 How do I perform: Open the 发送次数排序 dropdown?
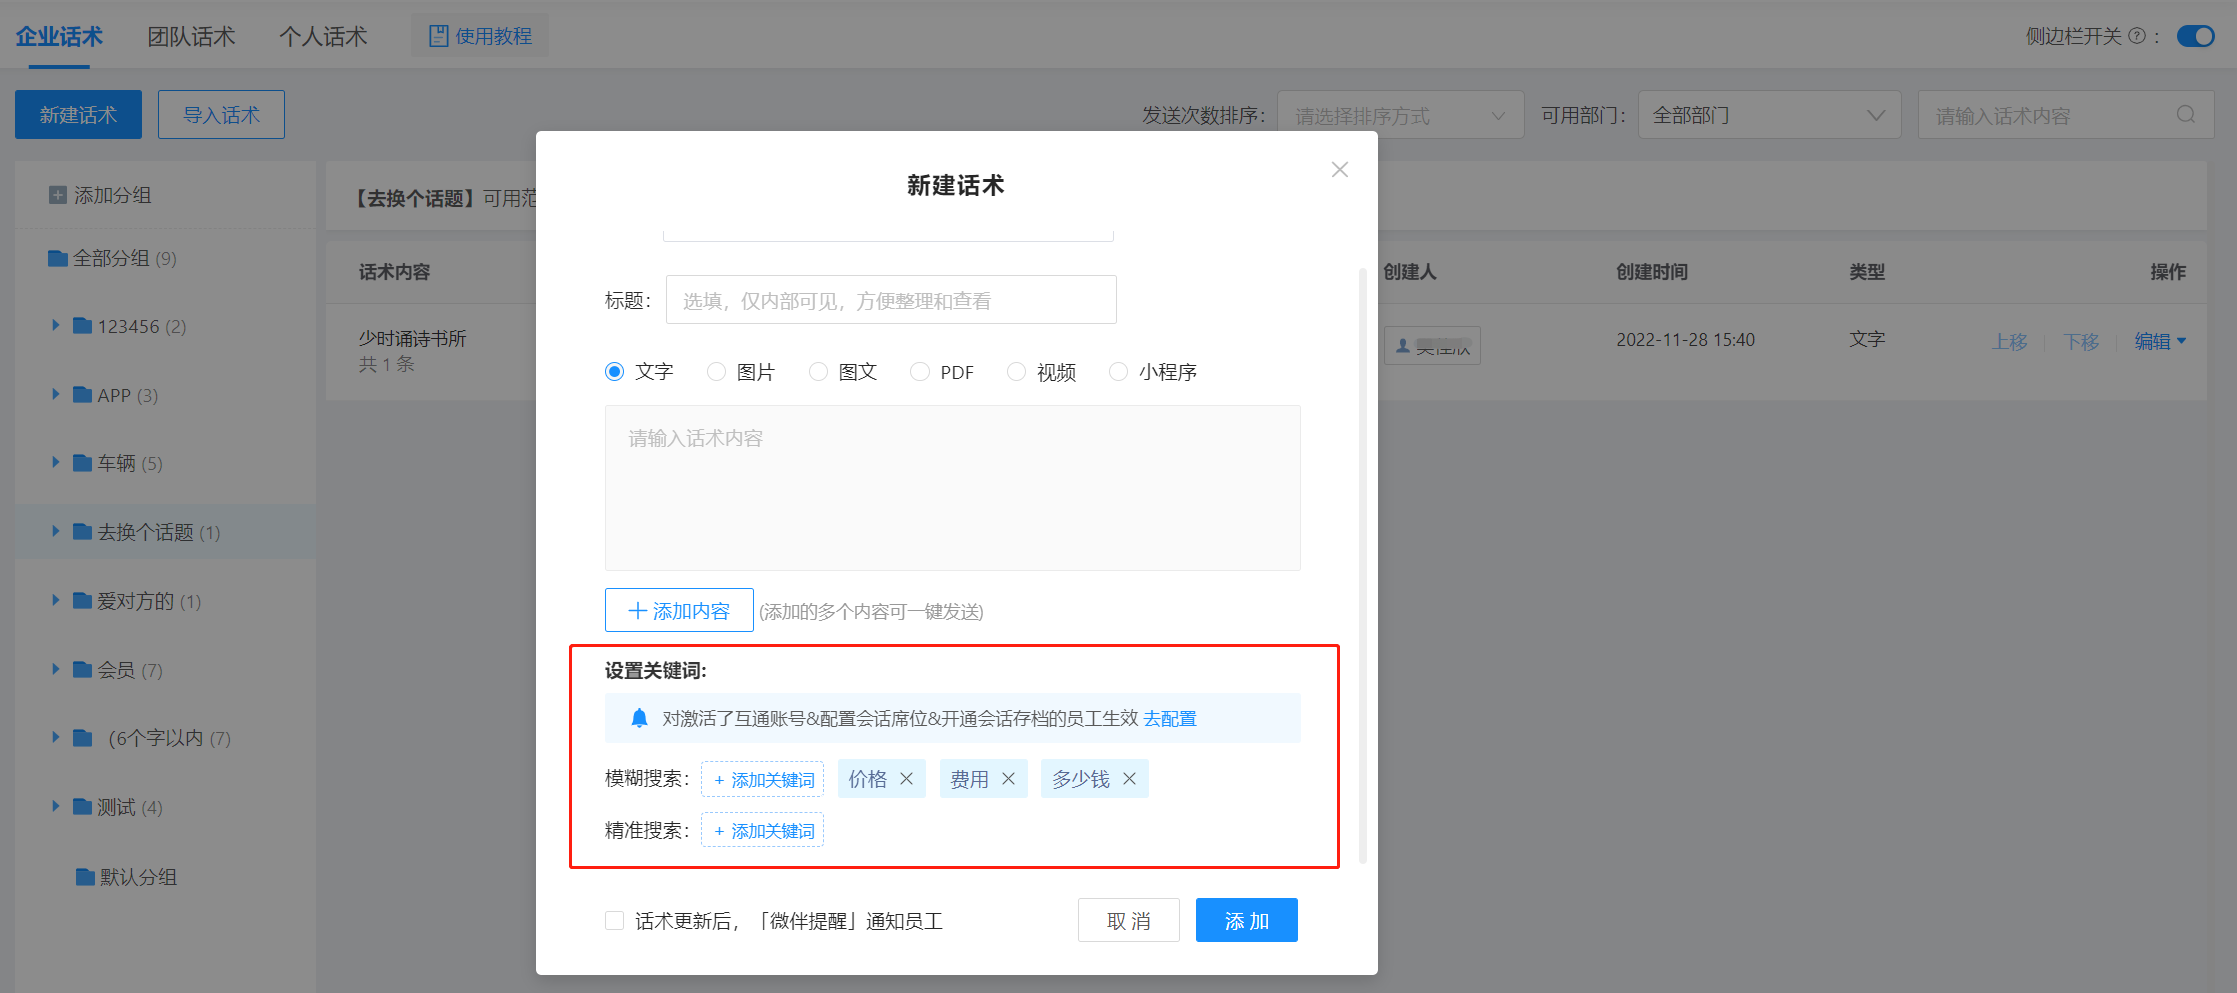1399,115
